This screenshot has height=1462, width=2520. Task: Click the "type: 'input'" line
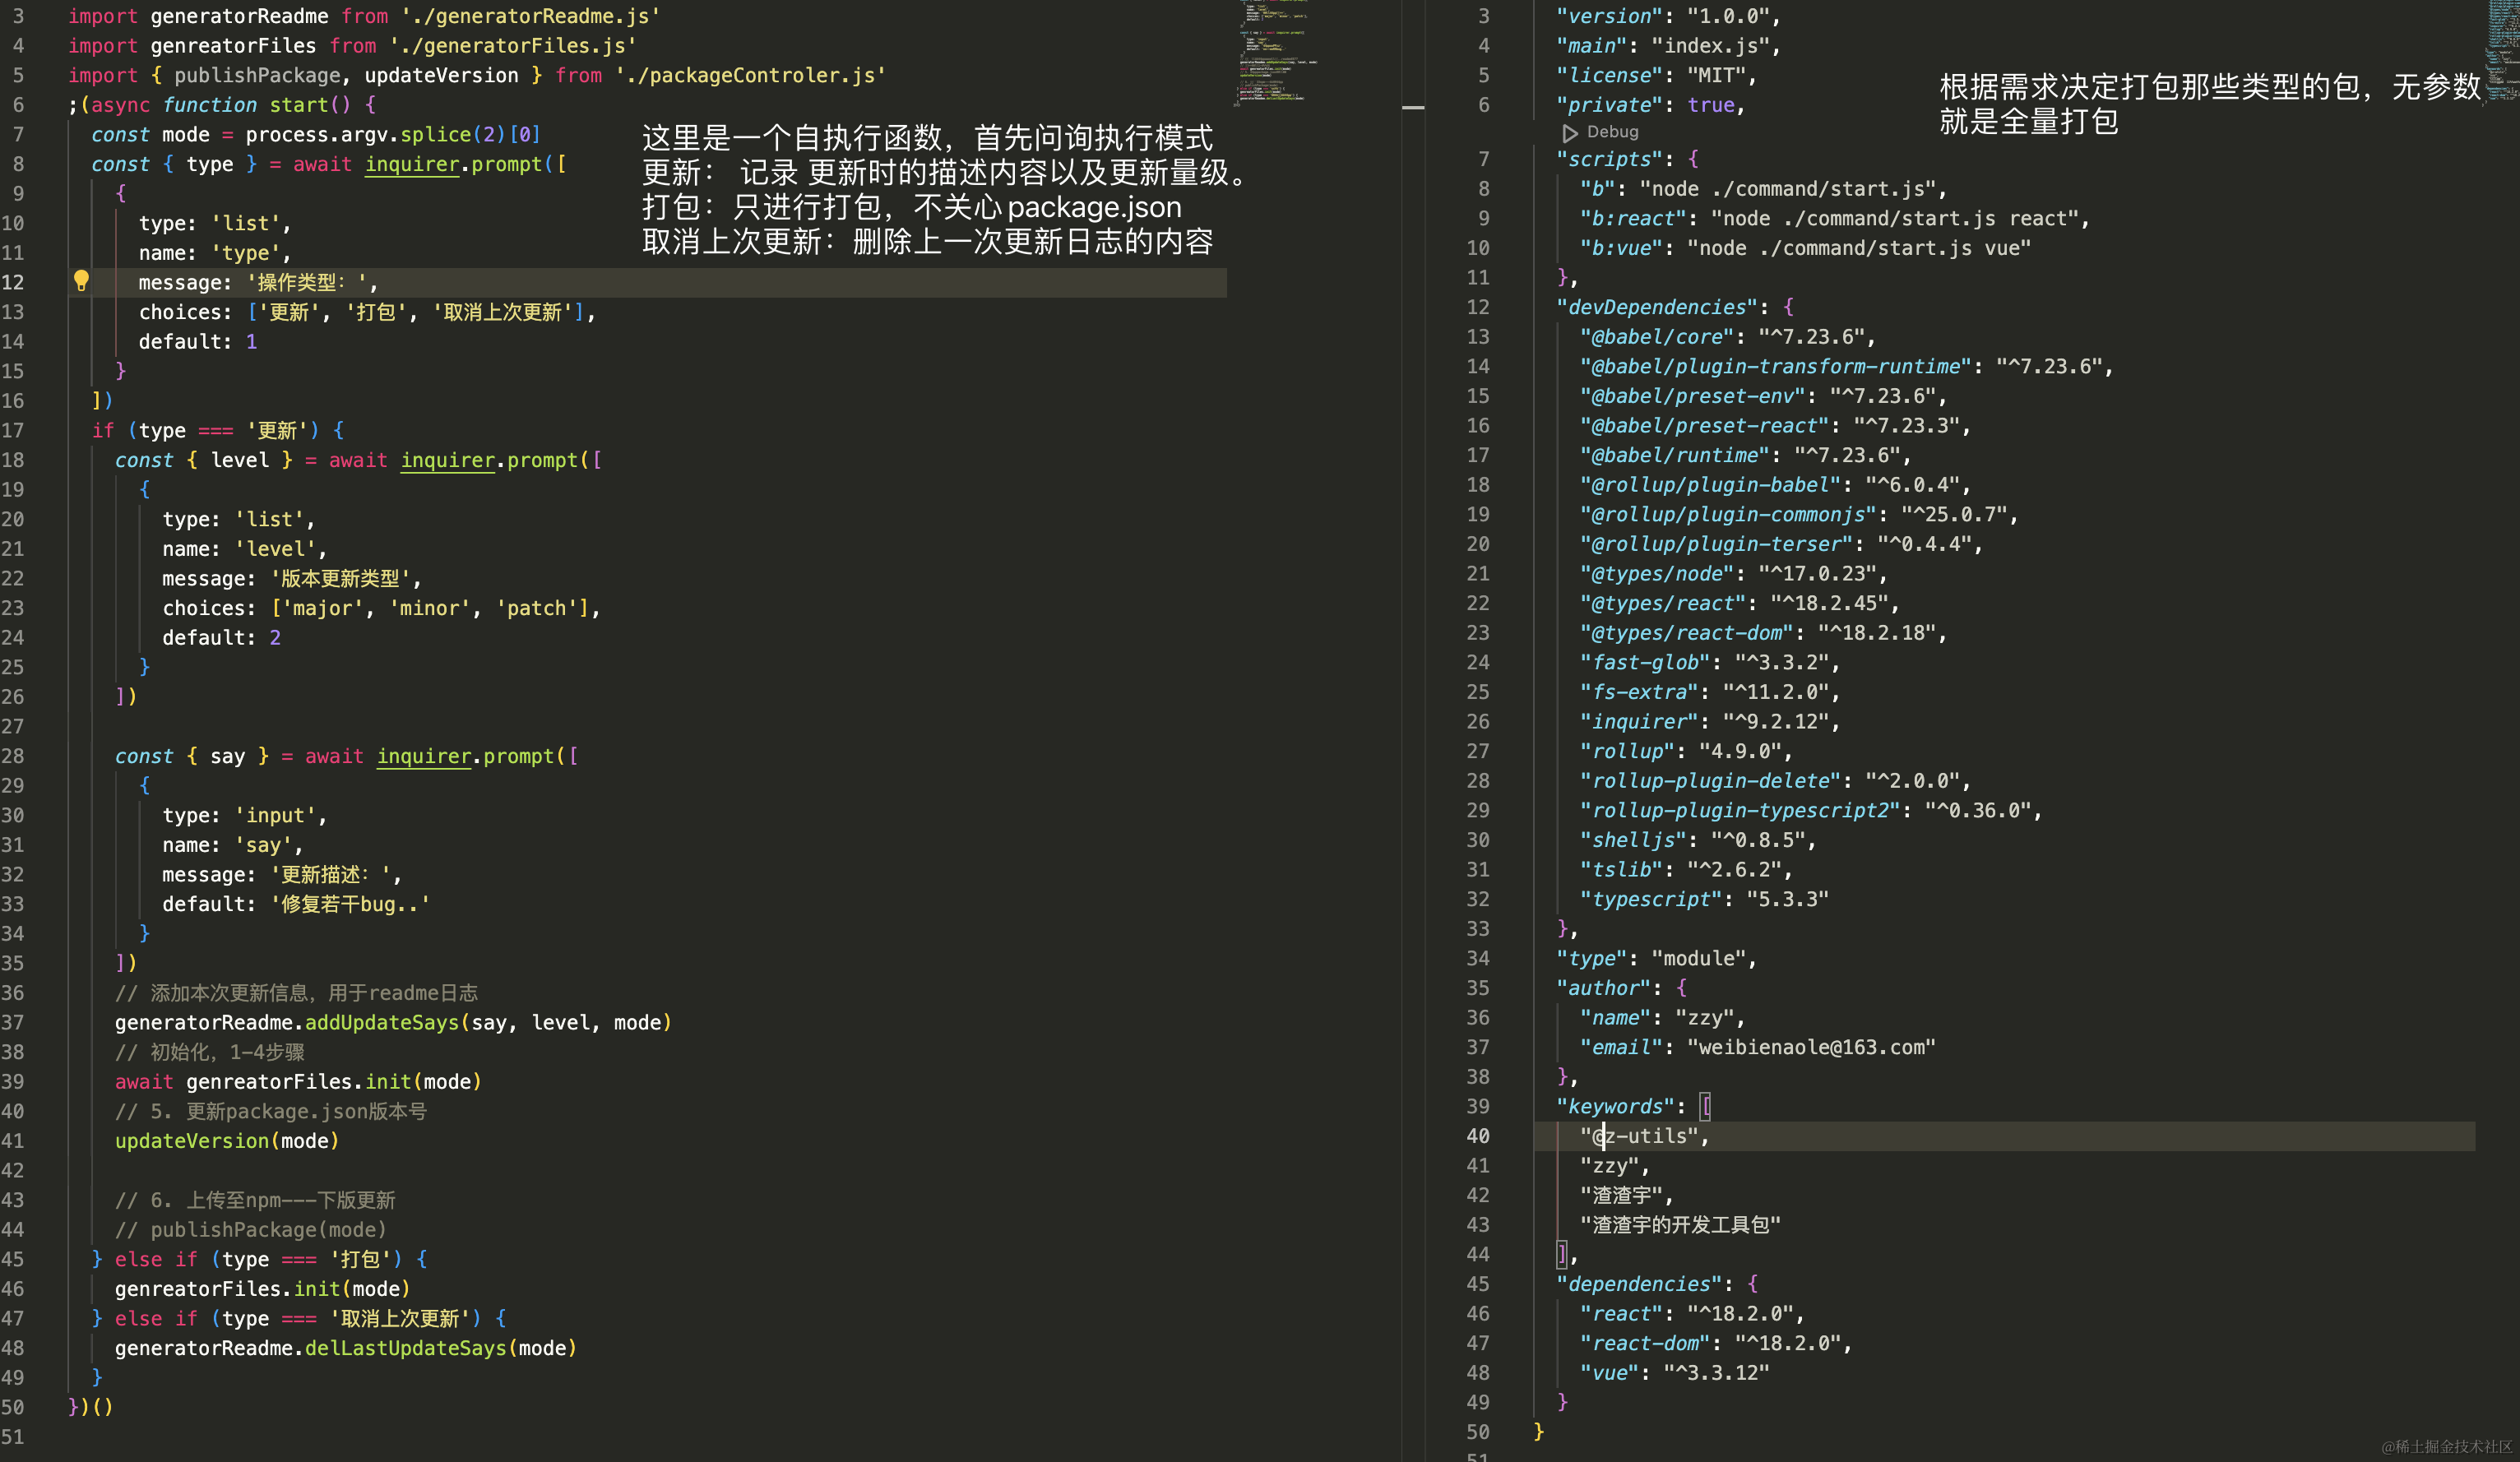(245, 815)
